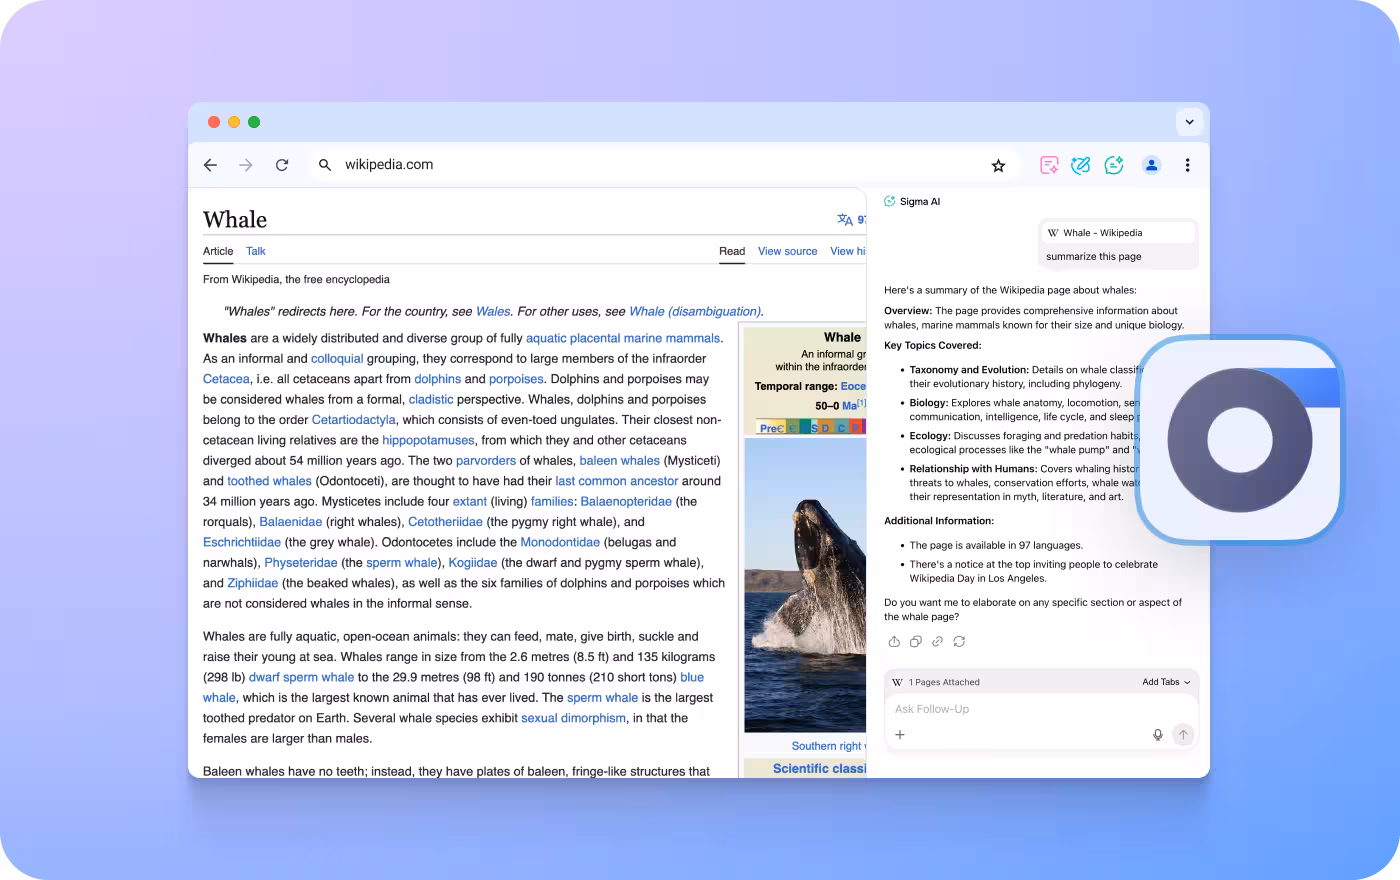1400x880 pixels.
Task: Click the Whale - Wikipedia attached page chip
Action: pyautogui.click(x=1118, y=233)
